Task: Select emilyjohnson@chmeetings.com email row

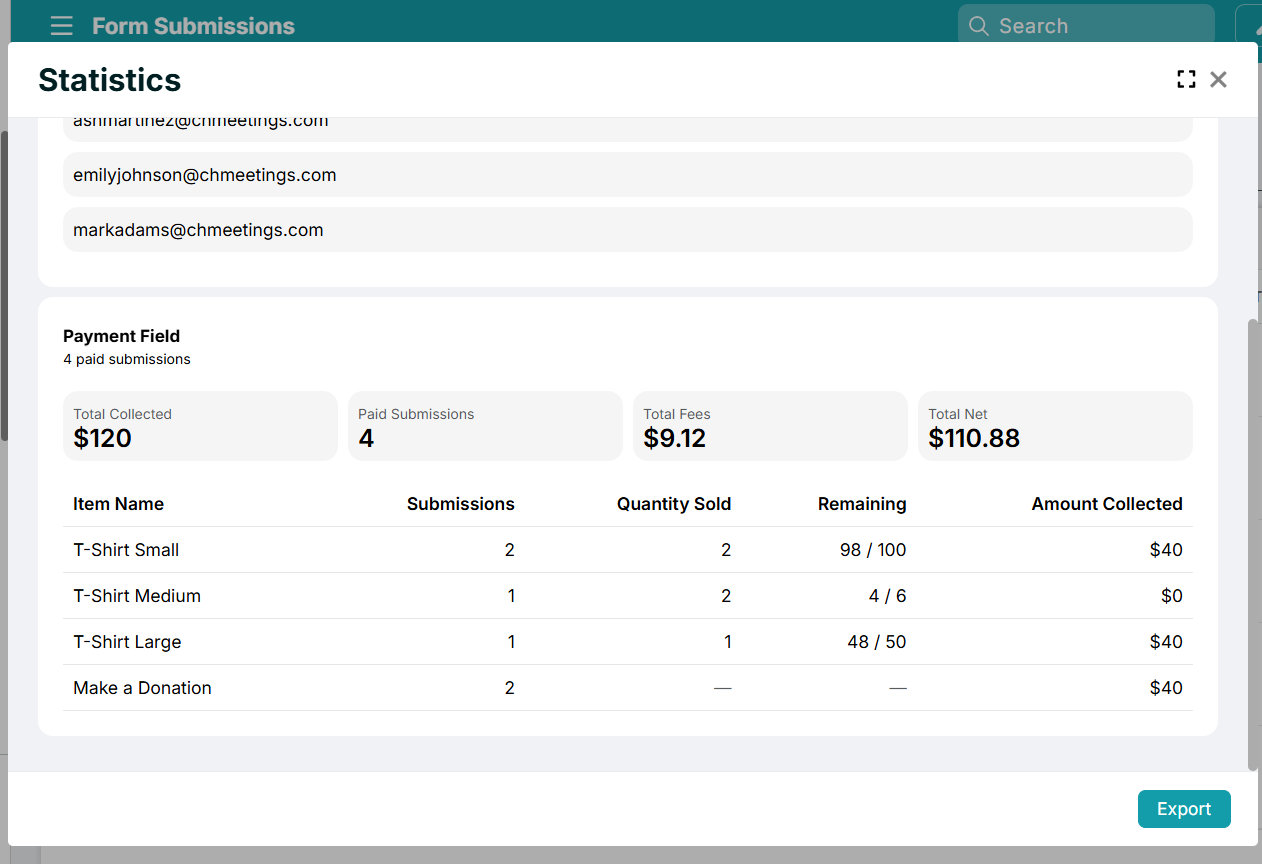Action: [x=628, y=175]
